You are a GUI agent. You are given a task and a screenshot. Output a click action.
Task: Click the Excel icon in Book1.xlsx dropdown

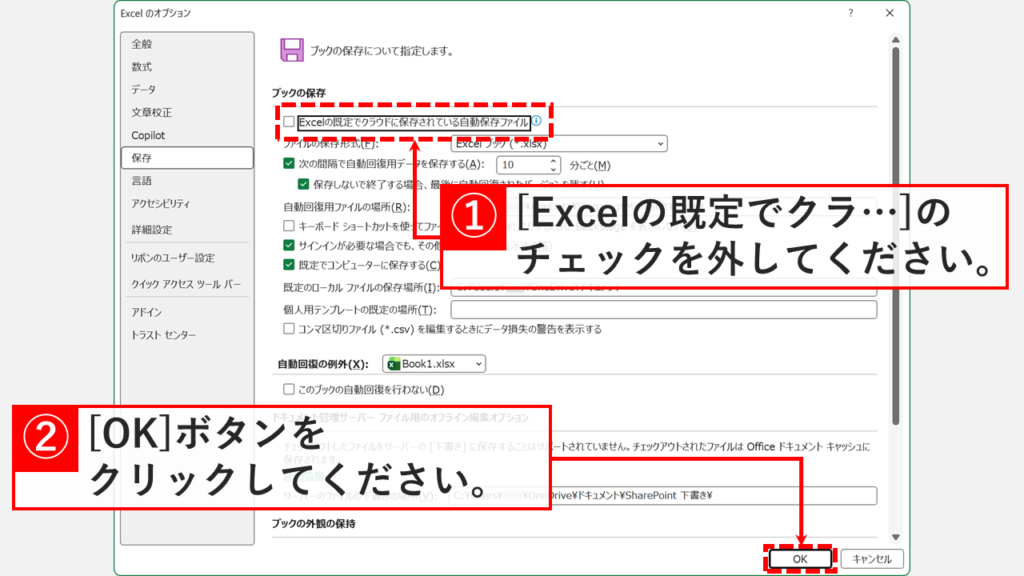click(393, 364)
